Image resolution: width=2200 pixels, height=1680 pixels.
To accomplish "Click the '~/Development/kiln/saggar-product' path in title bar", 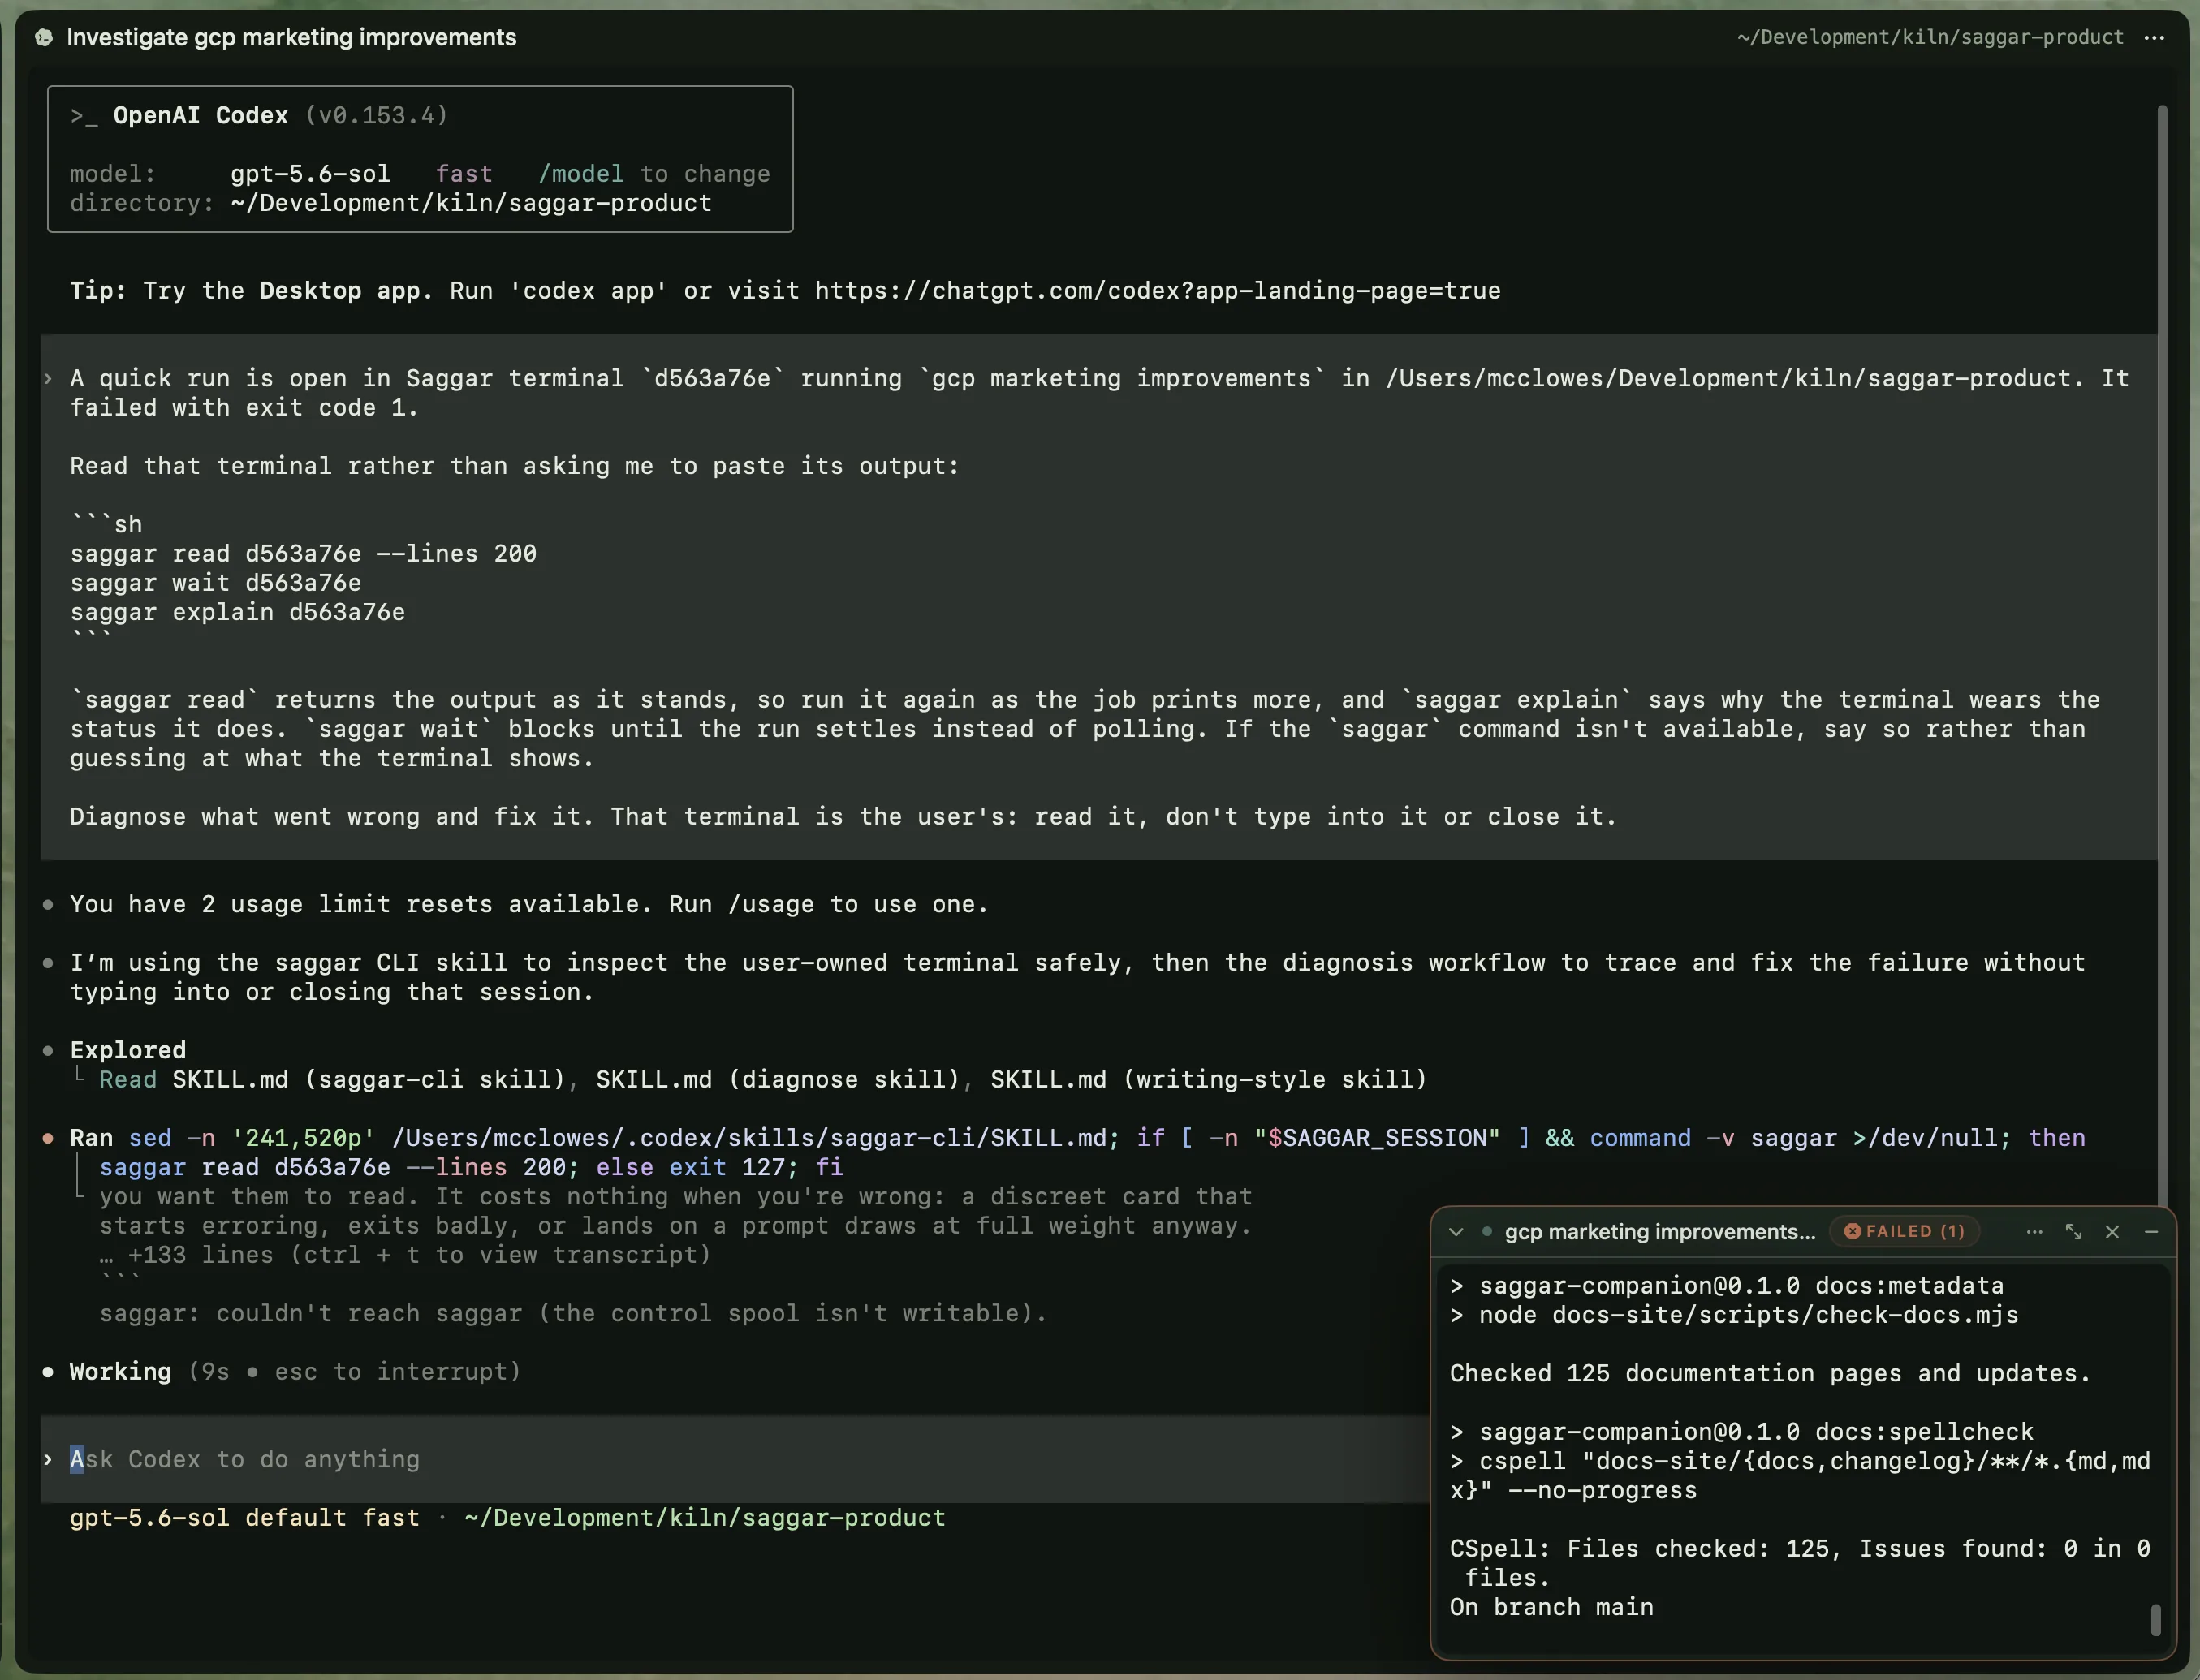I will [1930, 38].
